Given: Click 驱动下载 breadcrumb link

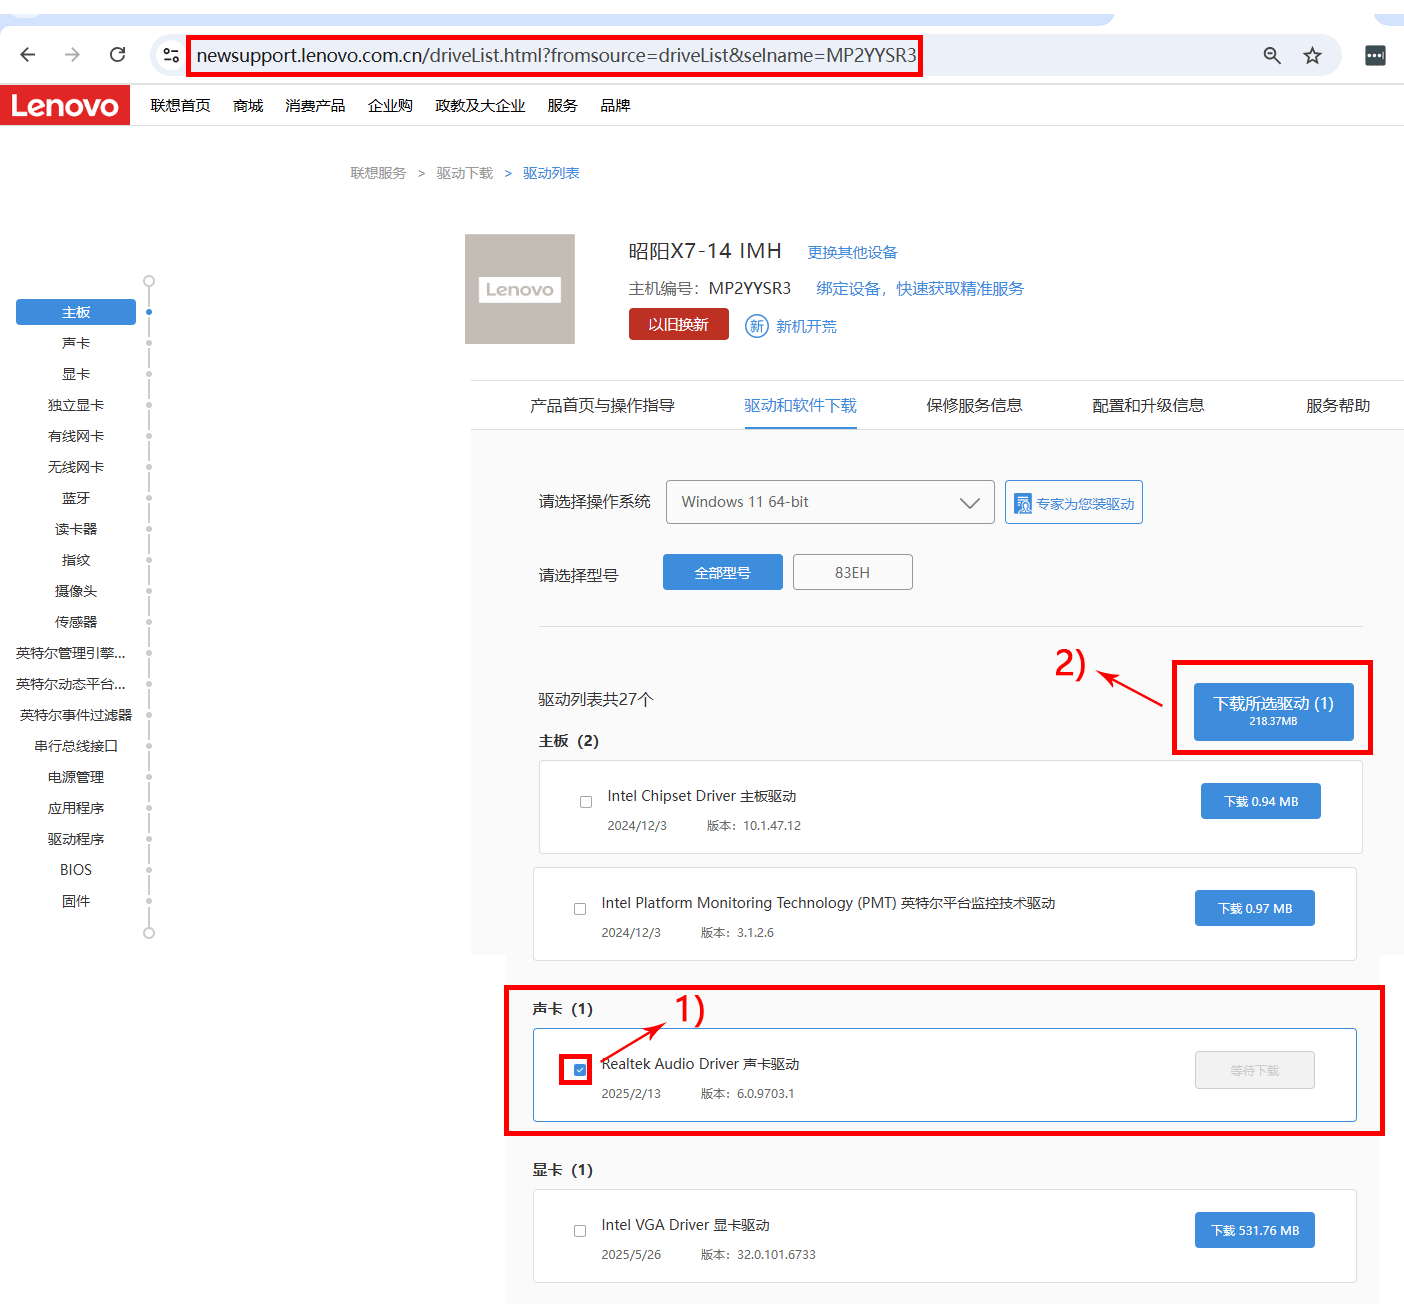Looking at the screenshot, I should (465, 173).
